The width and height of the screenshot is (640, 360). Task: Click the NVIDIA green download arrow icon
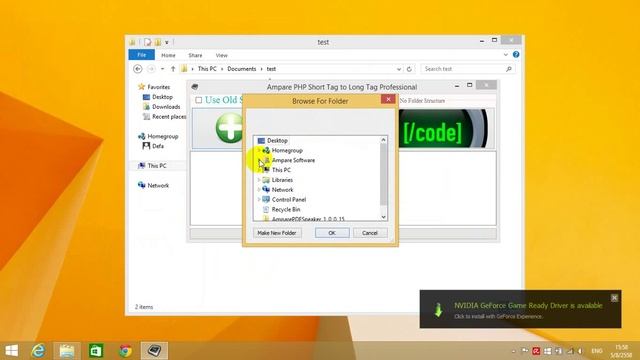point(438,310)
